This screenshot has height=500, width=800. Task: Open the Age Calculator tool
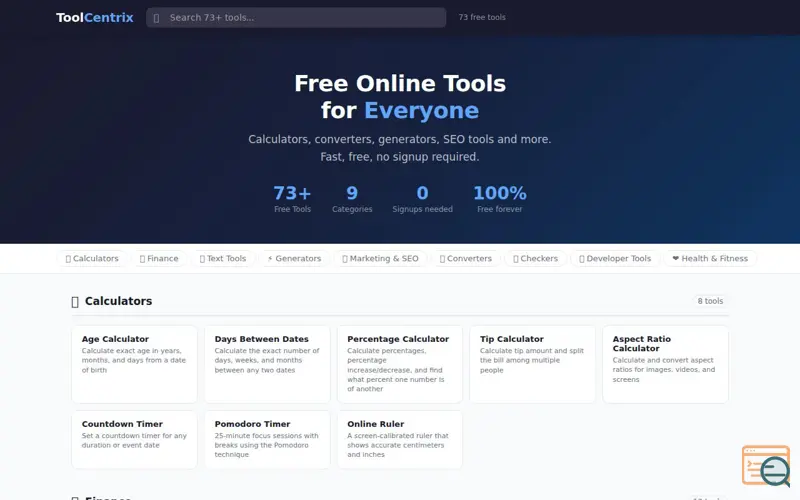(134, 364)
